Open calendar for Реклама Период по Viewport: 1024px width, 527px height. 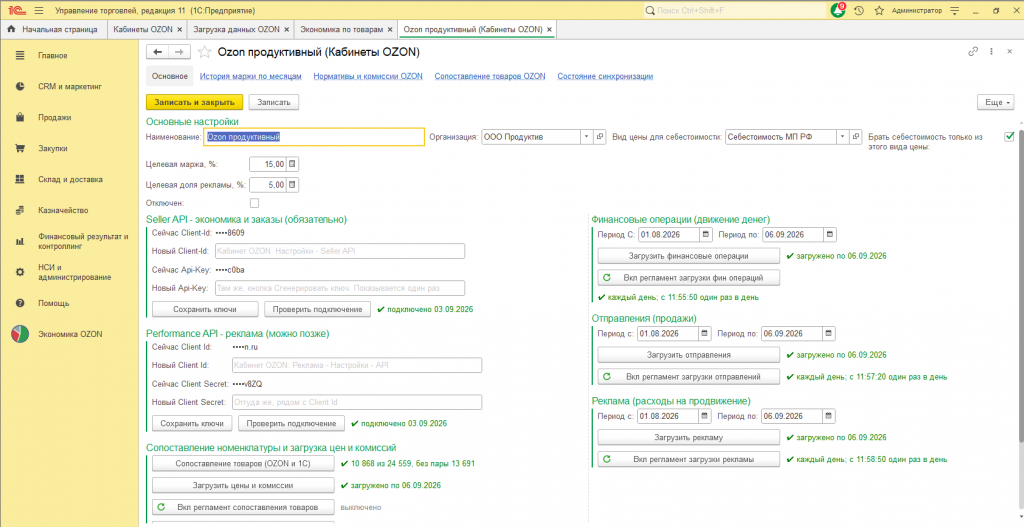828,416
